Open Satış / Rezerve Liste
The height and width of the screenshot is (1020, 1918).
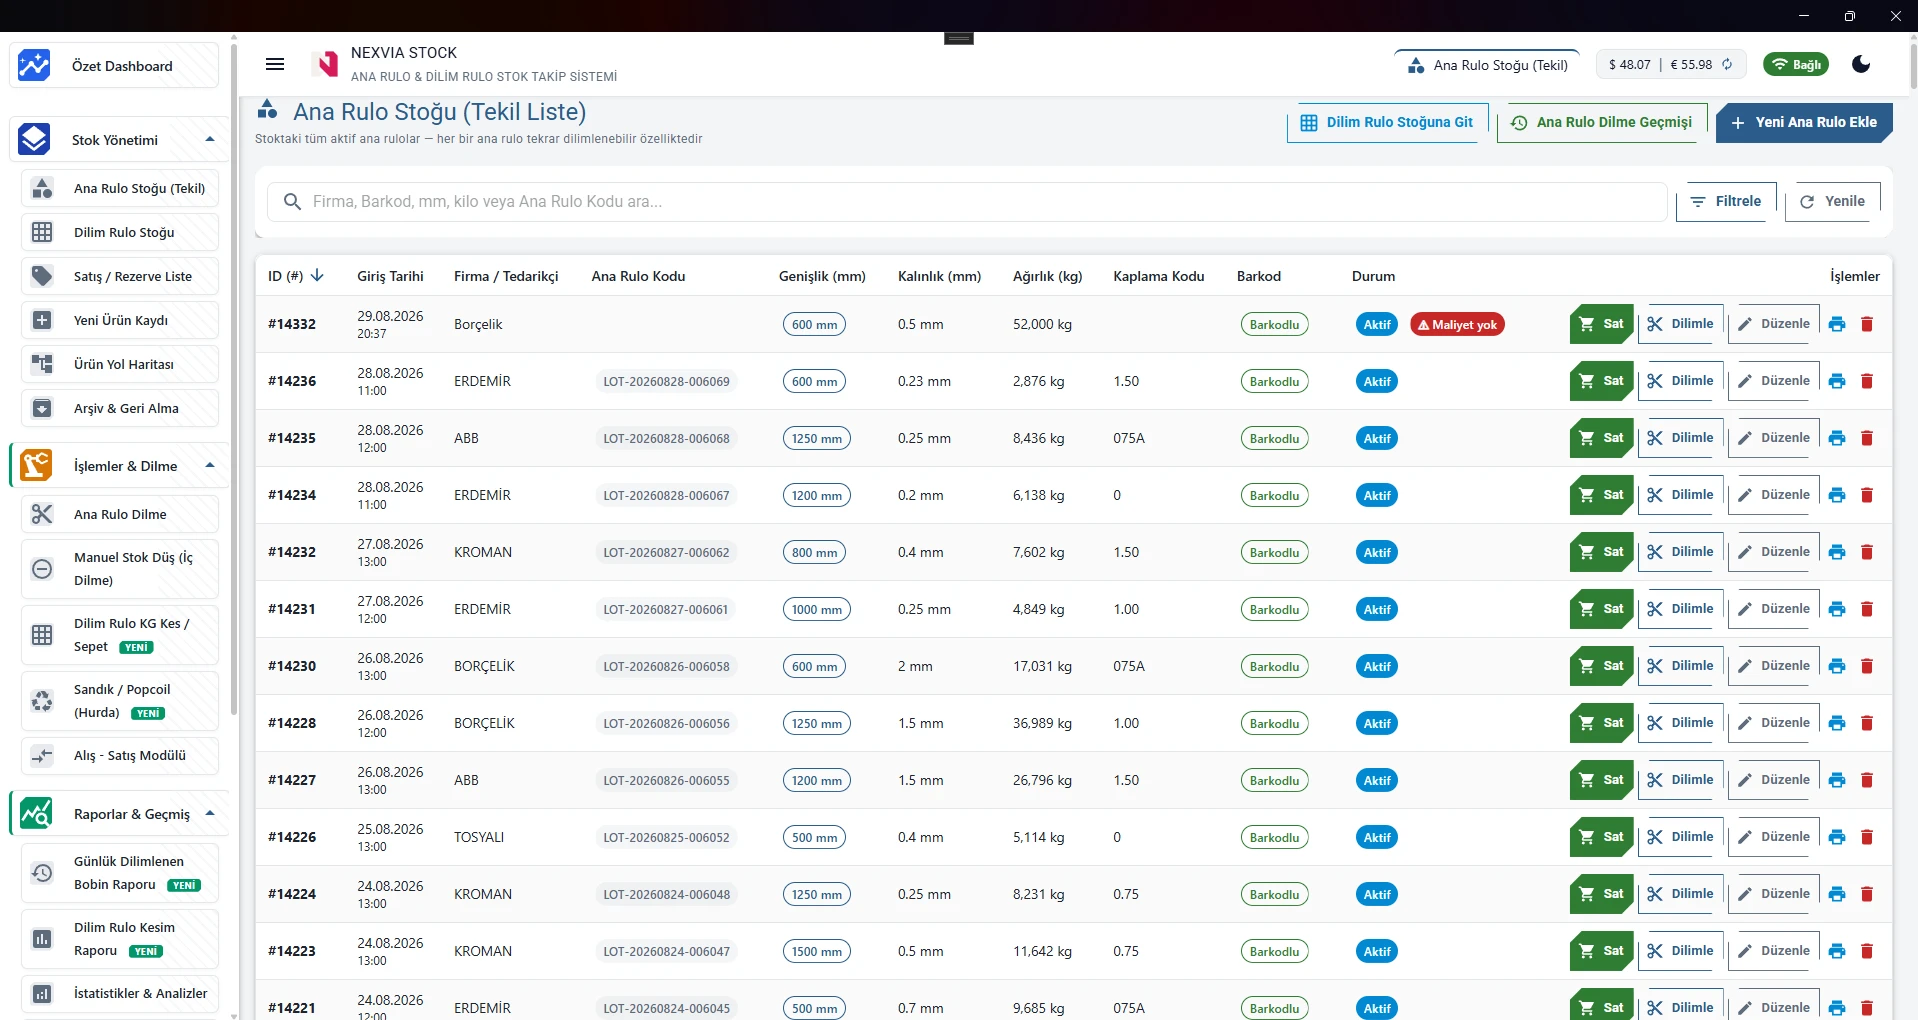[x=120, y=276]
